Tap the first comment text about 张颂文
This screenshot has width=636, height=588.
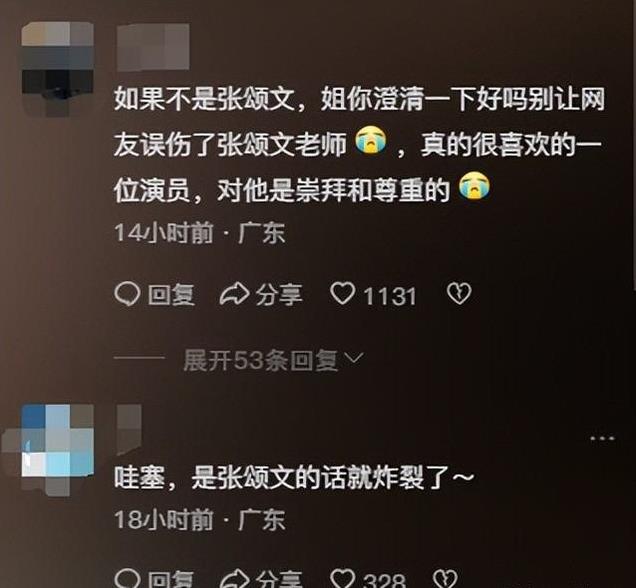coord(359,145)
